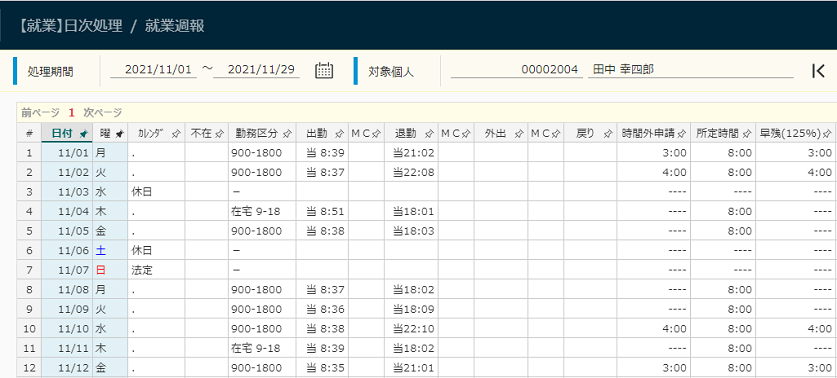
Task: Toggle pin icon on 日付 column header
Action: point(83,135)
